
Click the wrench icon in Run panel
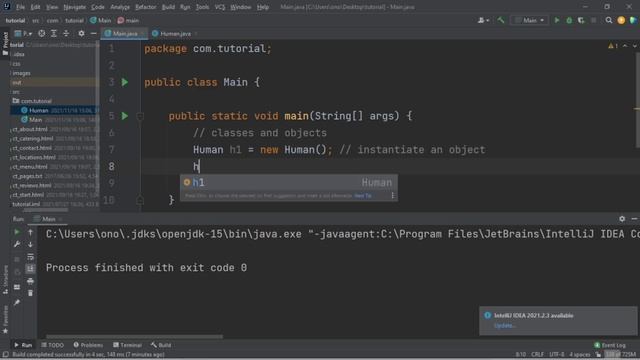tap(17, 244)
